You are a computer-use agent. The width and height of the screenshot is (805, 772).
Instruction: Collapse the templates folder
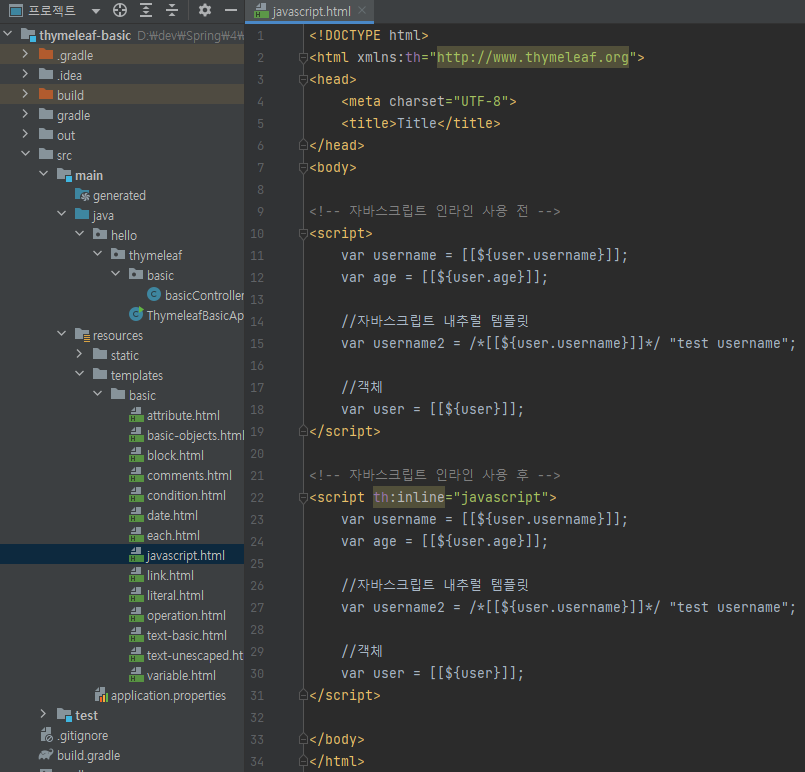pos(80,374)
